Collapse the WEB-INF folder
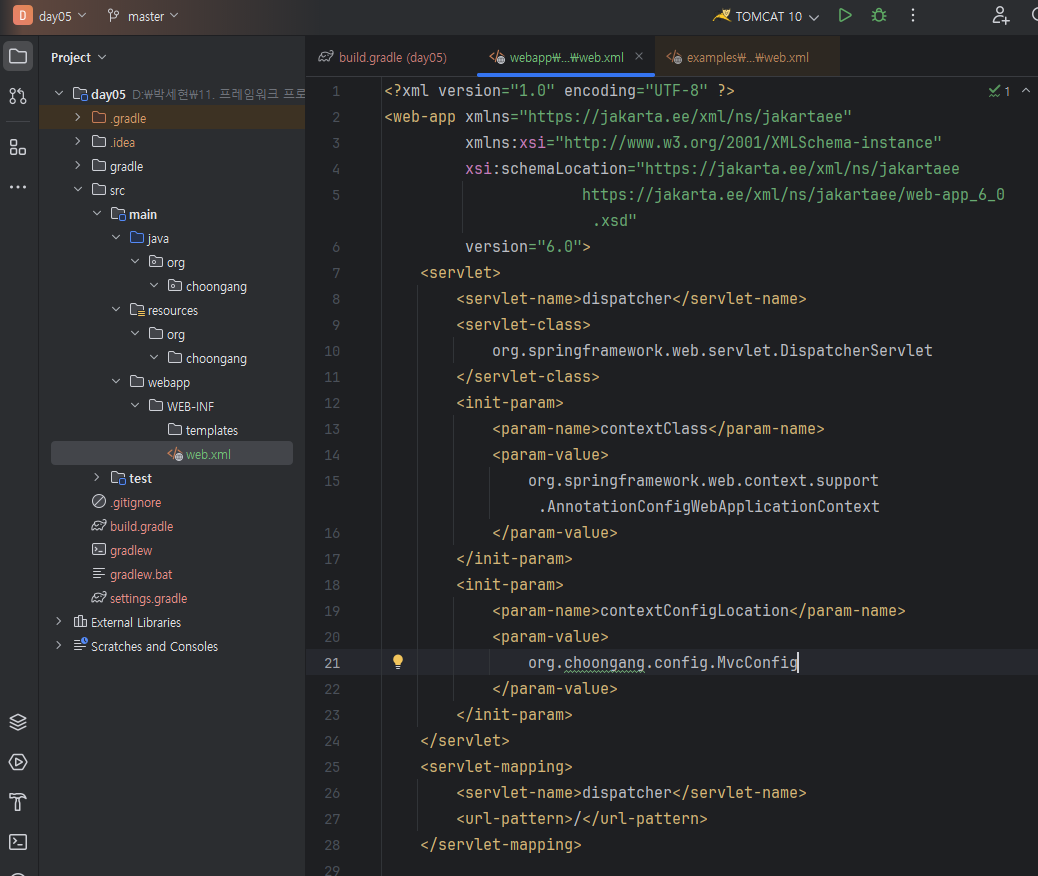 click(135, 406)
